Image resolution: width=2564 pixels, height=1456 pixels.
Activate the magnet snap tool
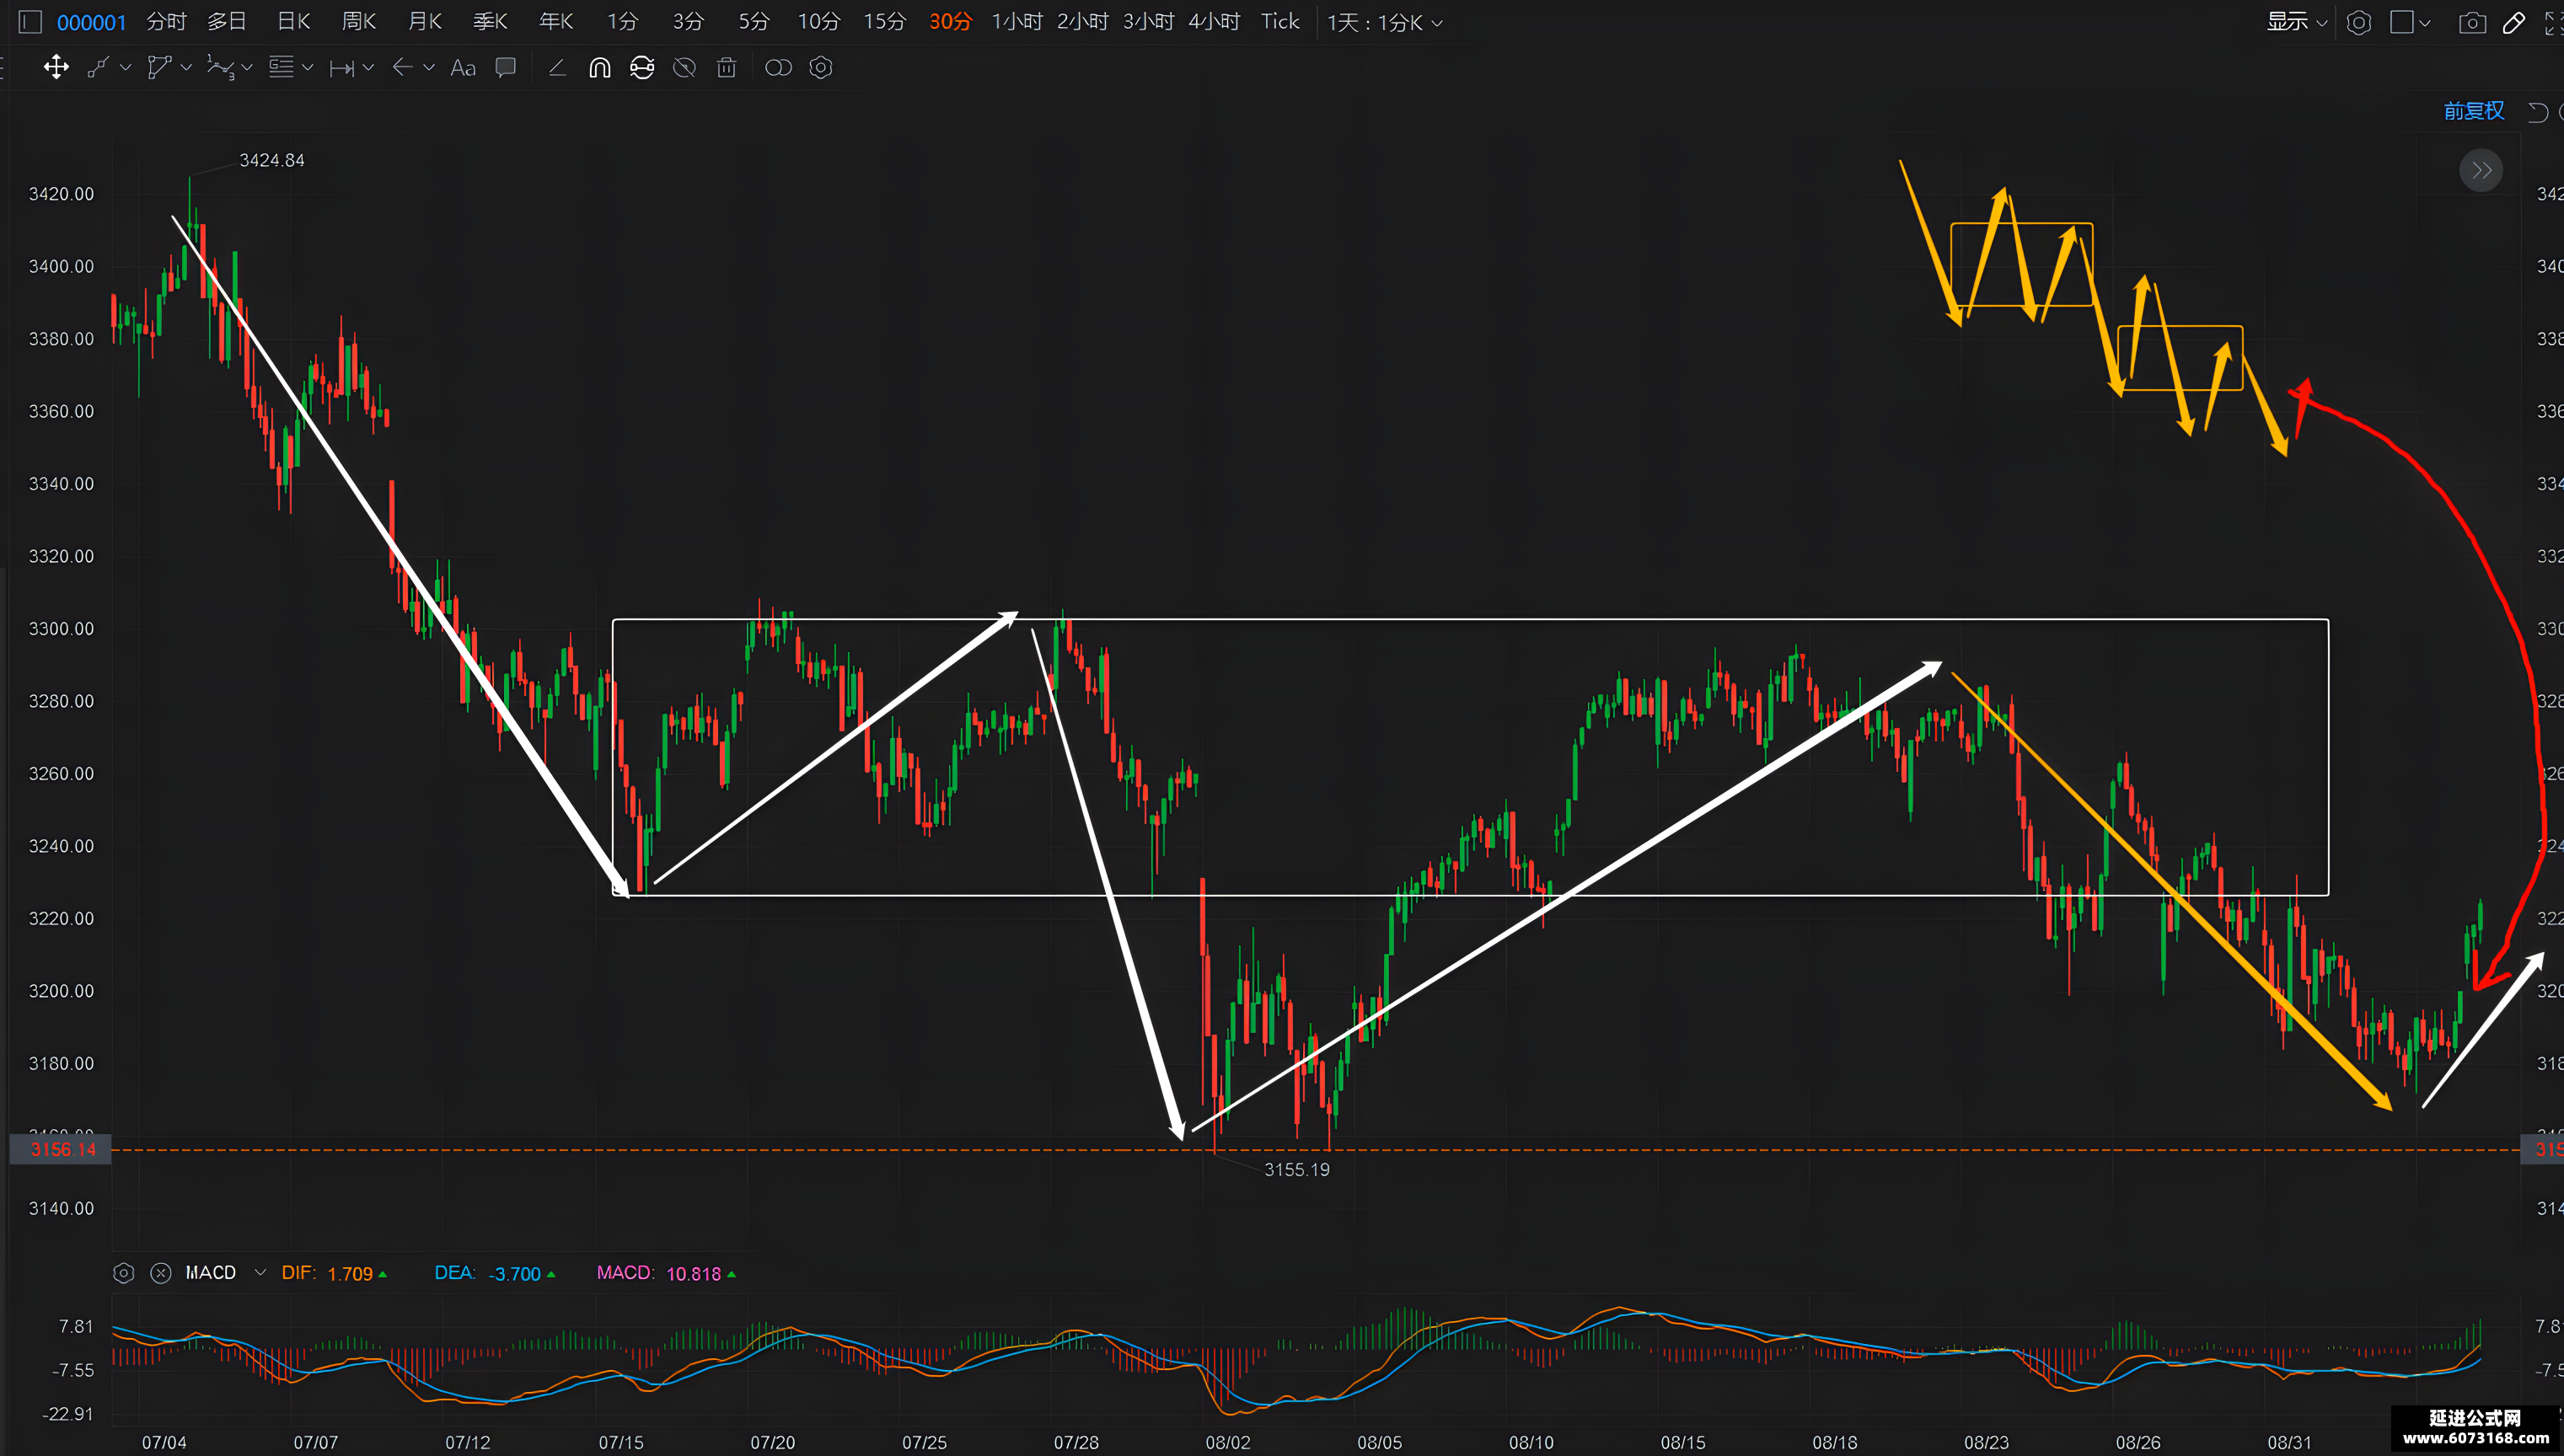coord(599,68)
